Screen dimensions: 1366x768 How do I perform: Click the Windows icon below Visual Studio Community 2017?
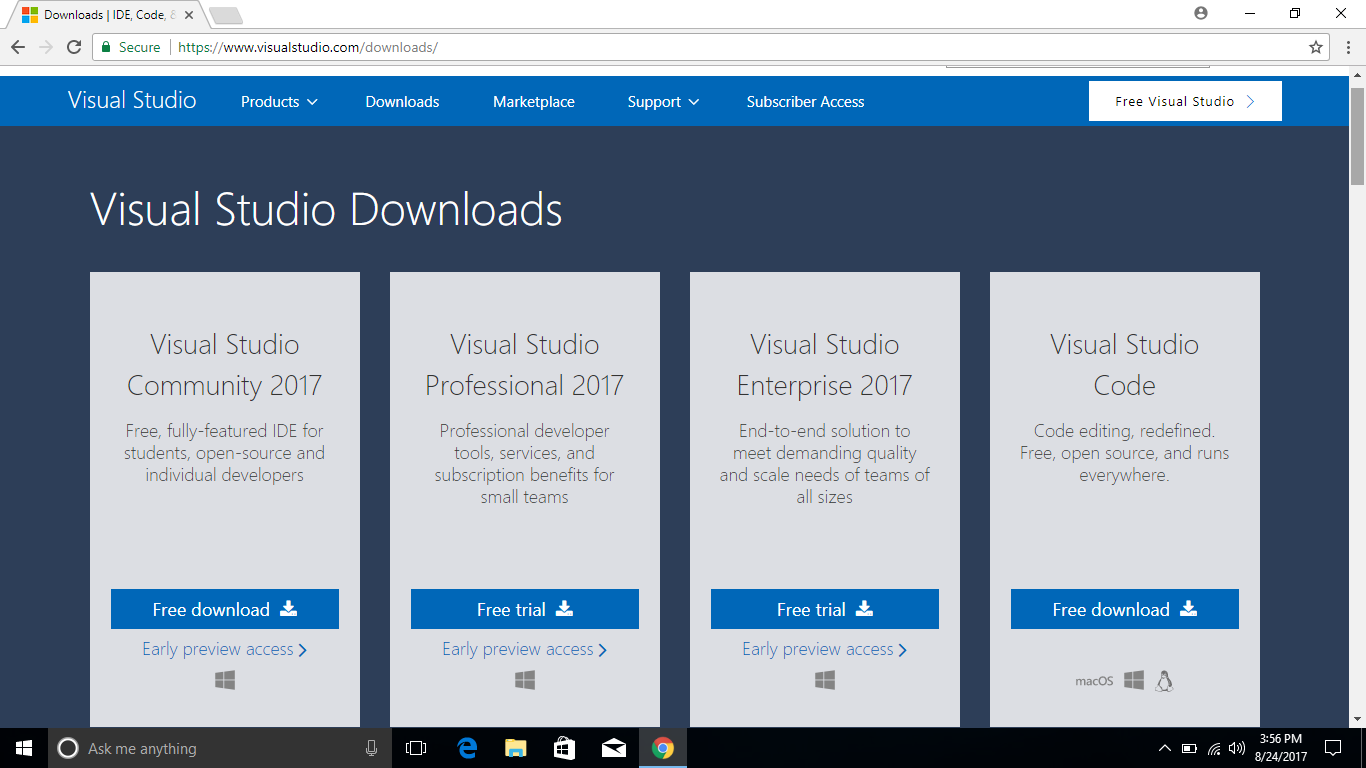point(224,680)
